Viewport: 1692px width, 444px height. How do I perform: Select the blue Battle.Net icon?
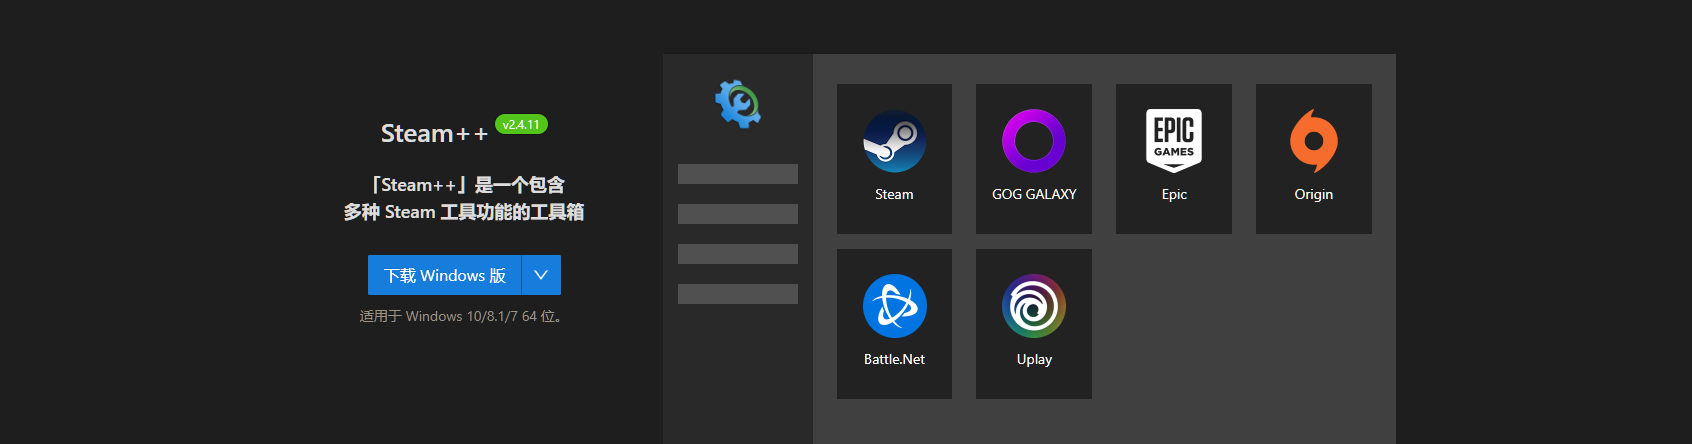[894, 306]
